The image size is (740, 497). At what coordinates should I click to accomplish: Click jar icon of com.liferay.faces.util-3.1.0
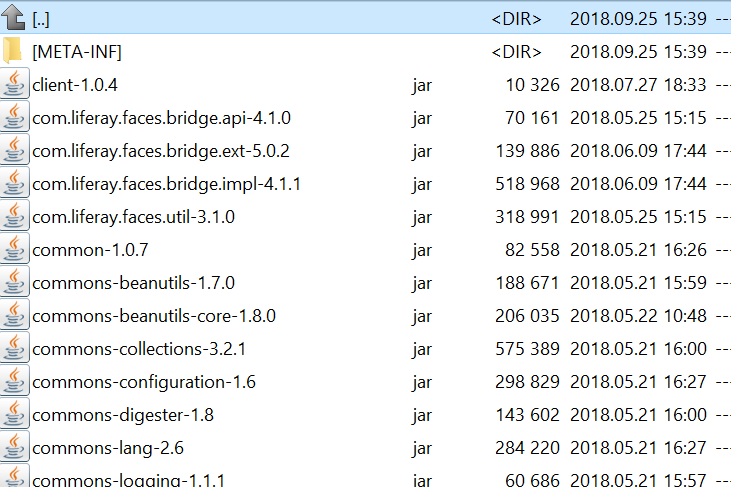tap(14, 216)
